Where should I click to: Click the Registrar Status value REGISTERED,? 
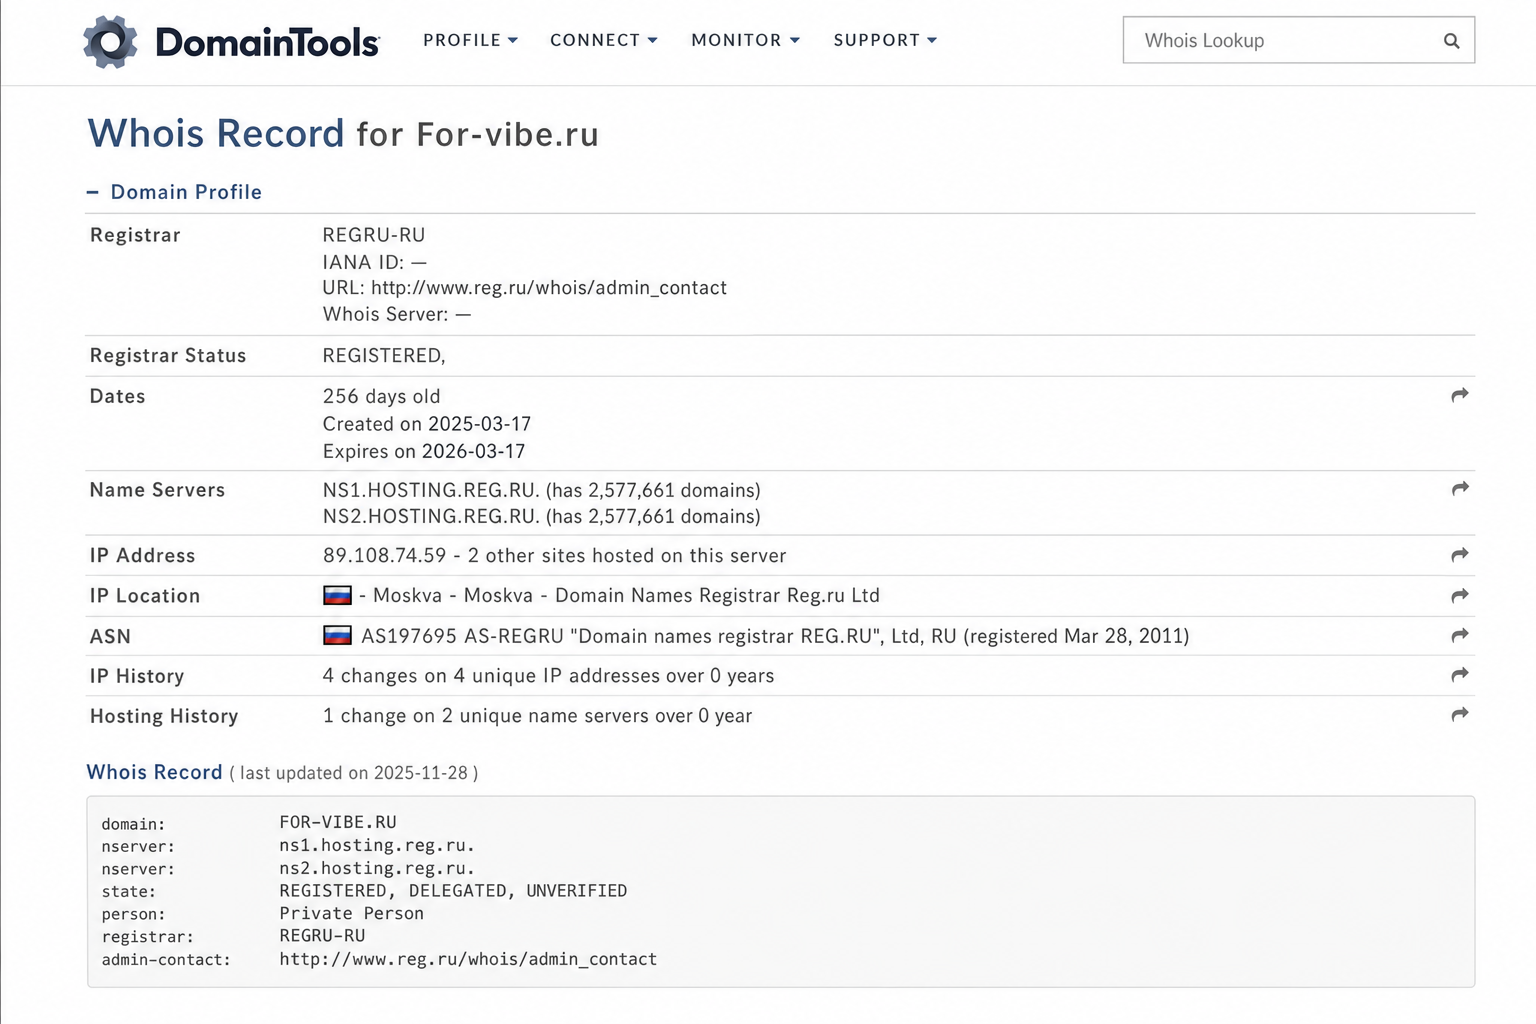pyautogui.click(x=384, y=356)
